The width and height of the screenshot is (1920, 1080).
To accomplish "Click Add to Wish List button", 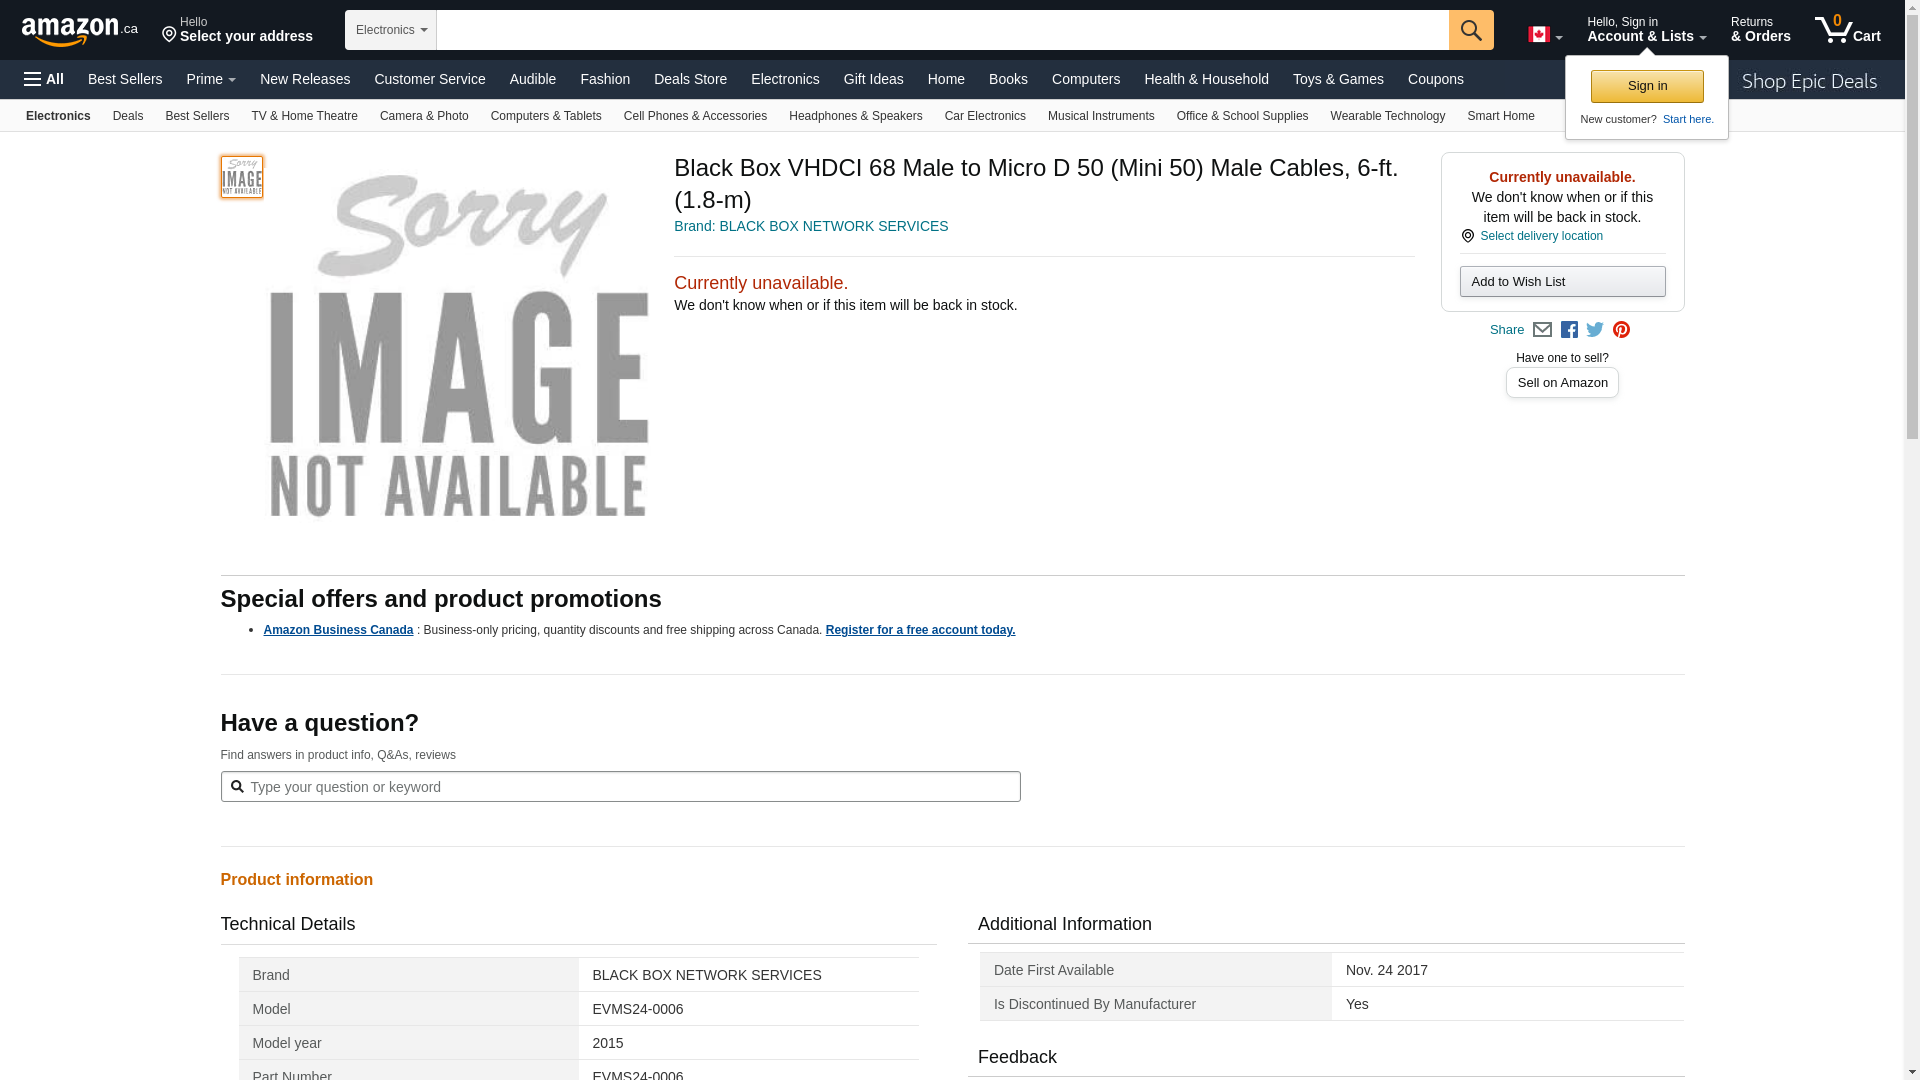I will pyautogui.click(x=1562, y=282).
